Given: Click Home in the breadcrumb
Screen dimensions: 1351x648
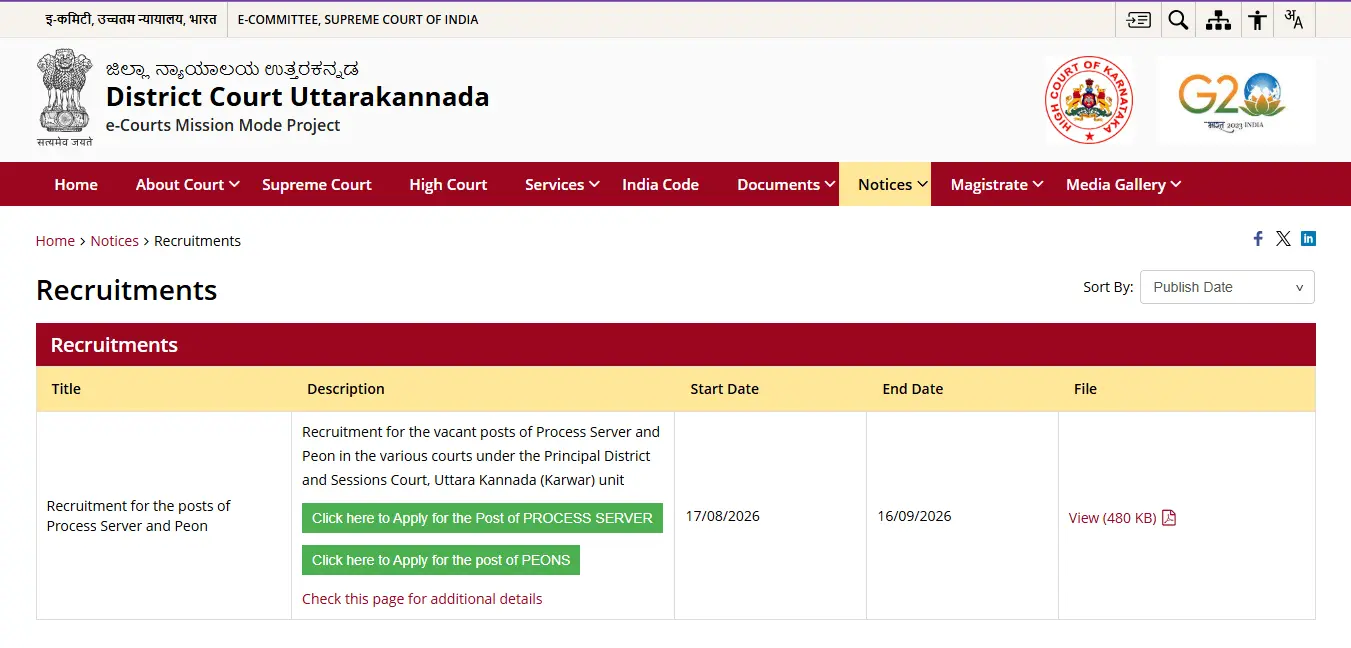Looking at the screenshot, I should [x=55, y=241].
